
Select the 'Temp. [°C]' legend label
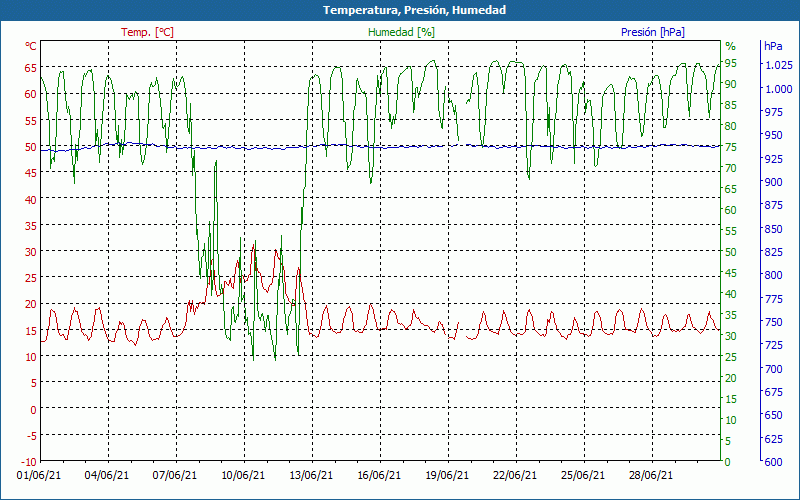click(x=147, y=32)
